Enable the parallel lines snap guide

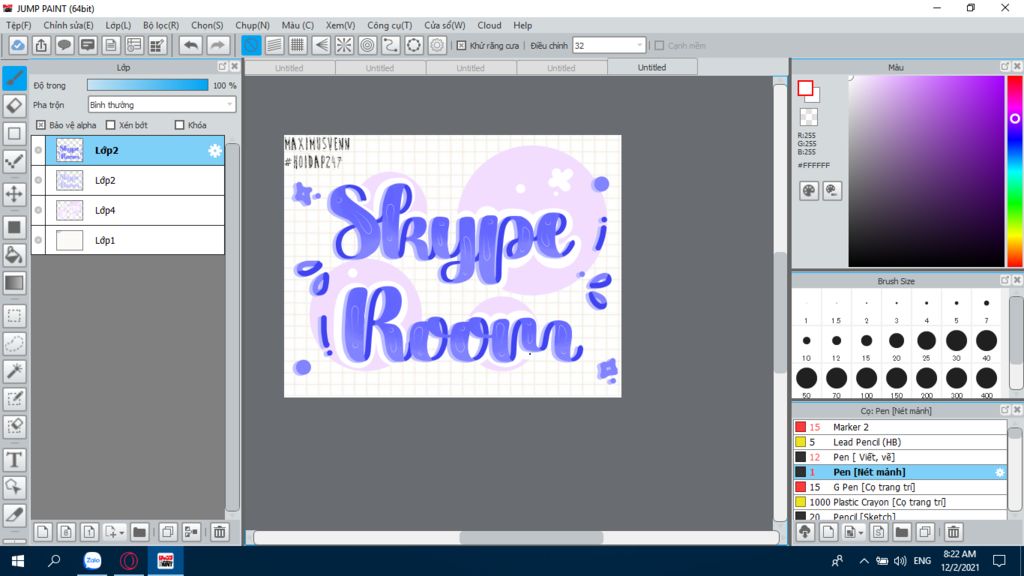tap(274, 45)
